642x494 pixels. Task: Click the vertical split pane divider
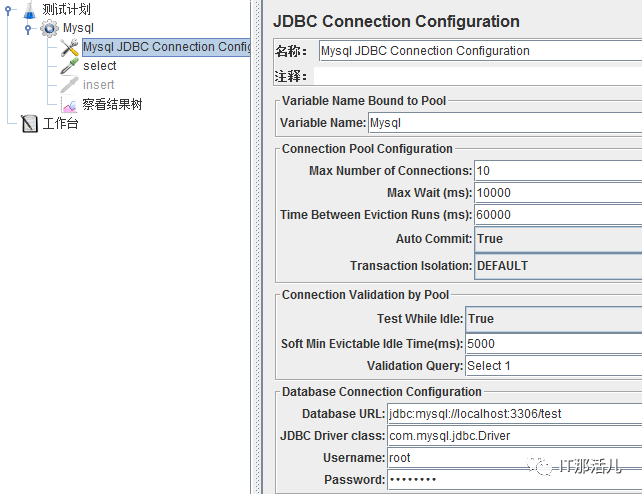point(257,247)
